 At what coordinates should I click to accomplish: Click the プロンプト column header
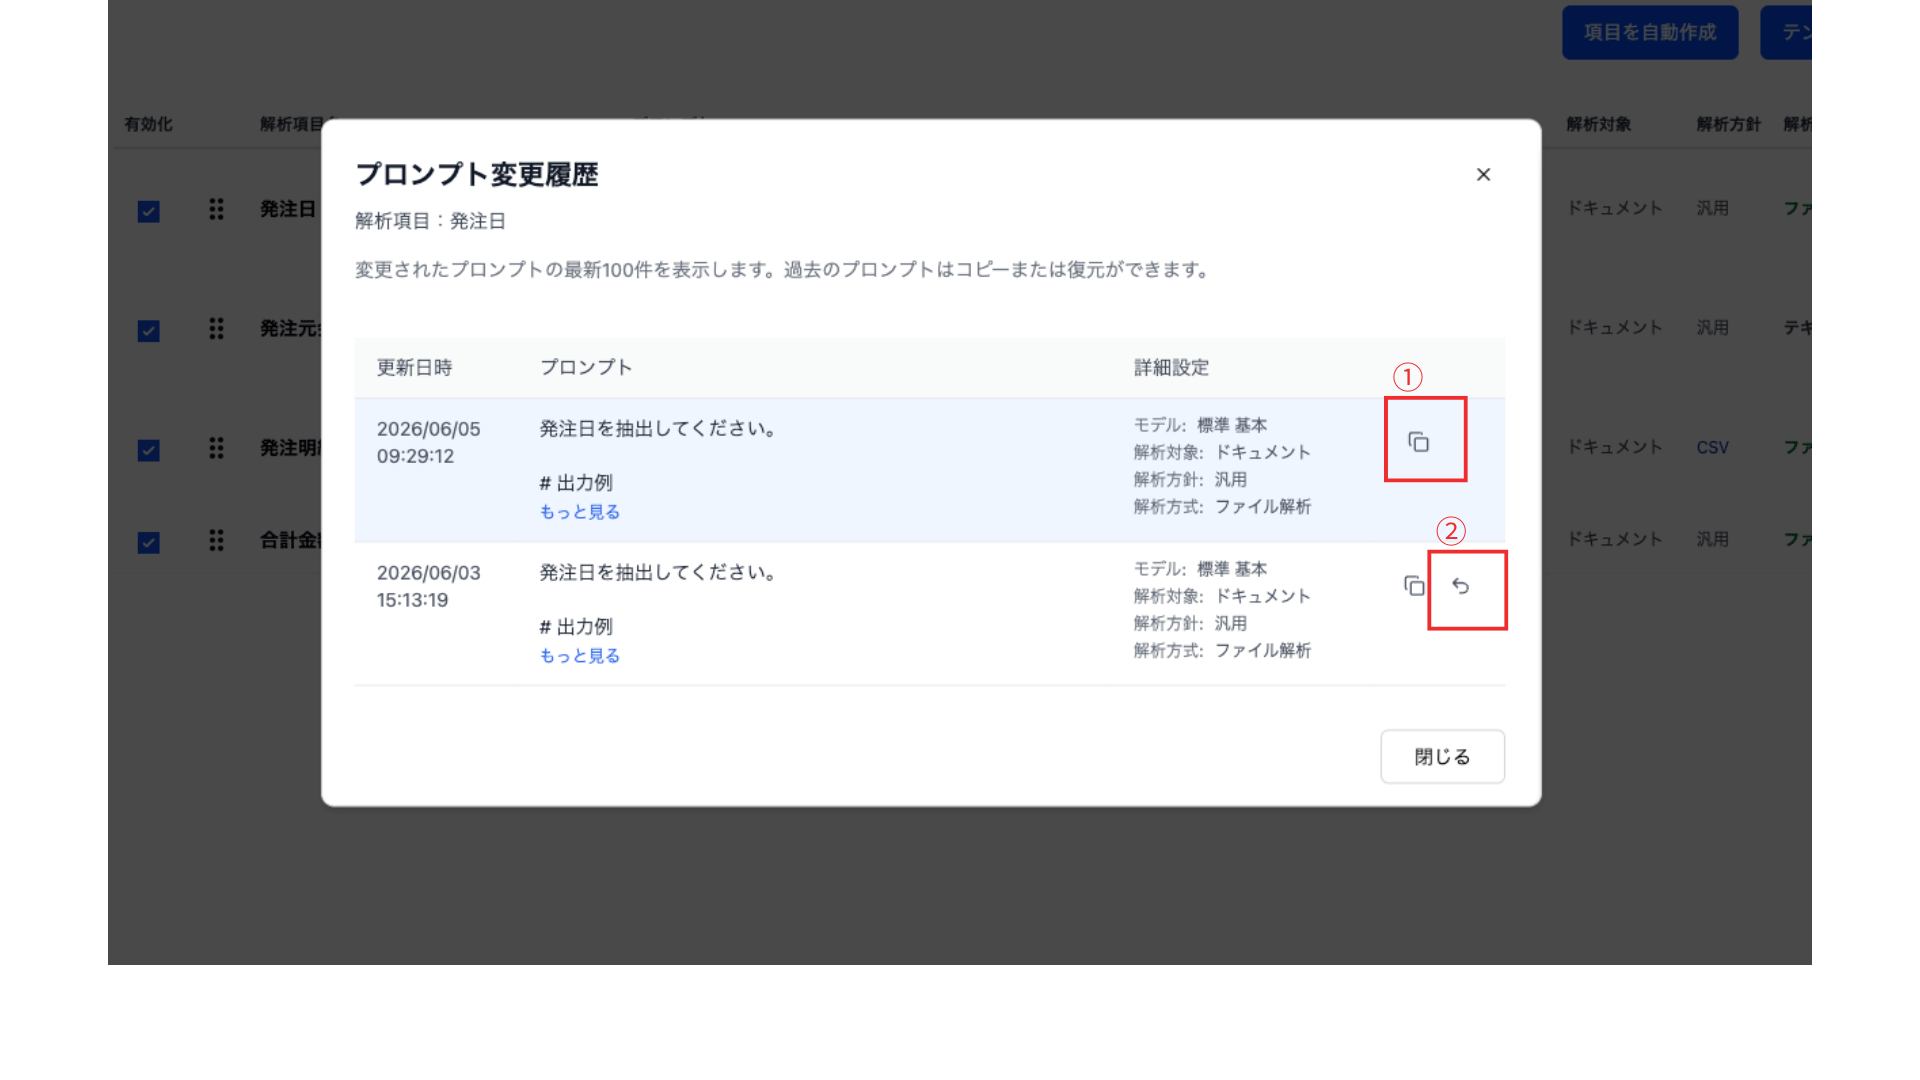(x=586, y=368)
